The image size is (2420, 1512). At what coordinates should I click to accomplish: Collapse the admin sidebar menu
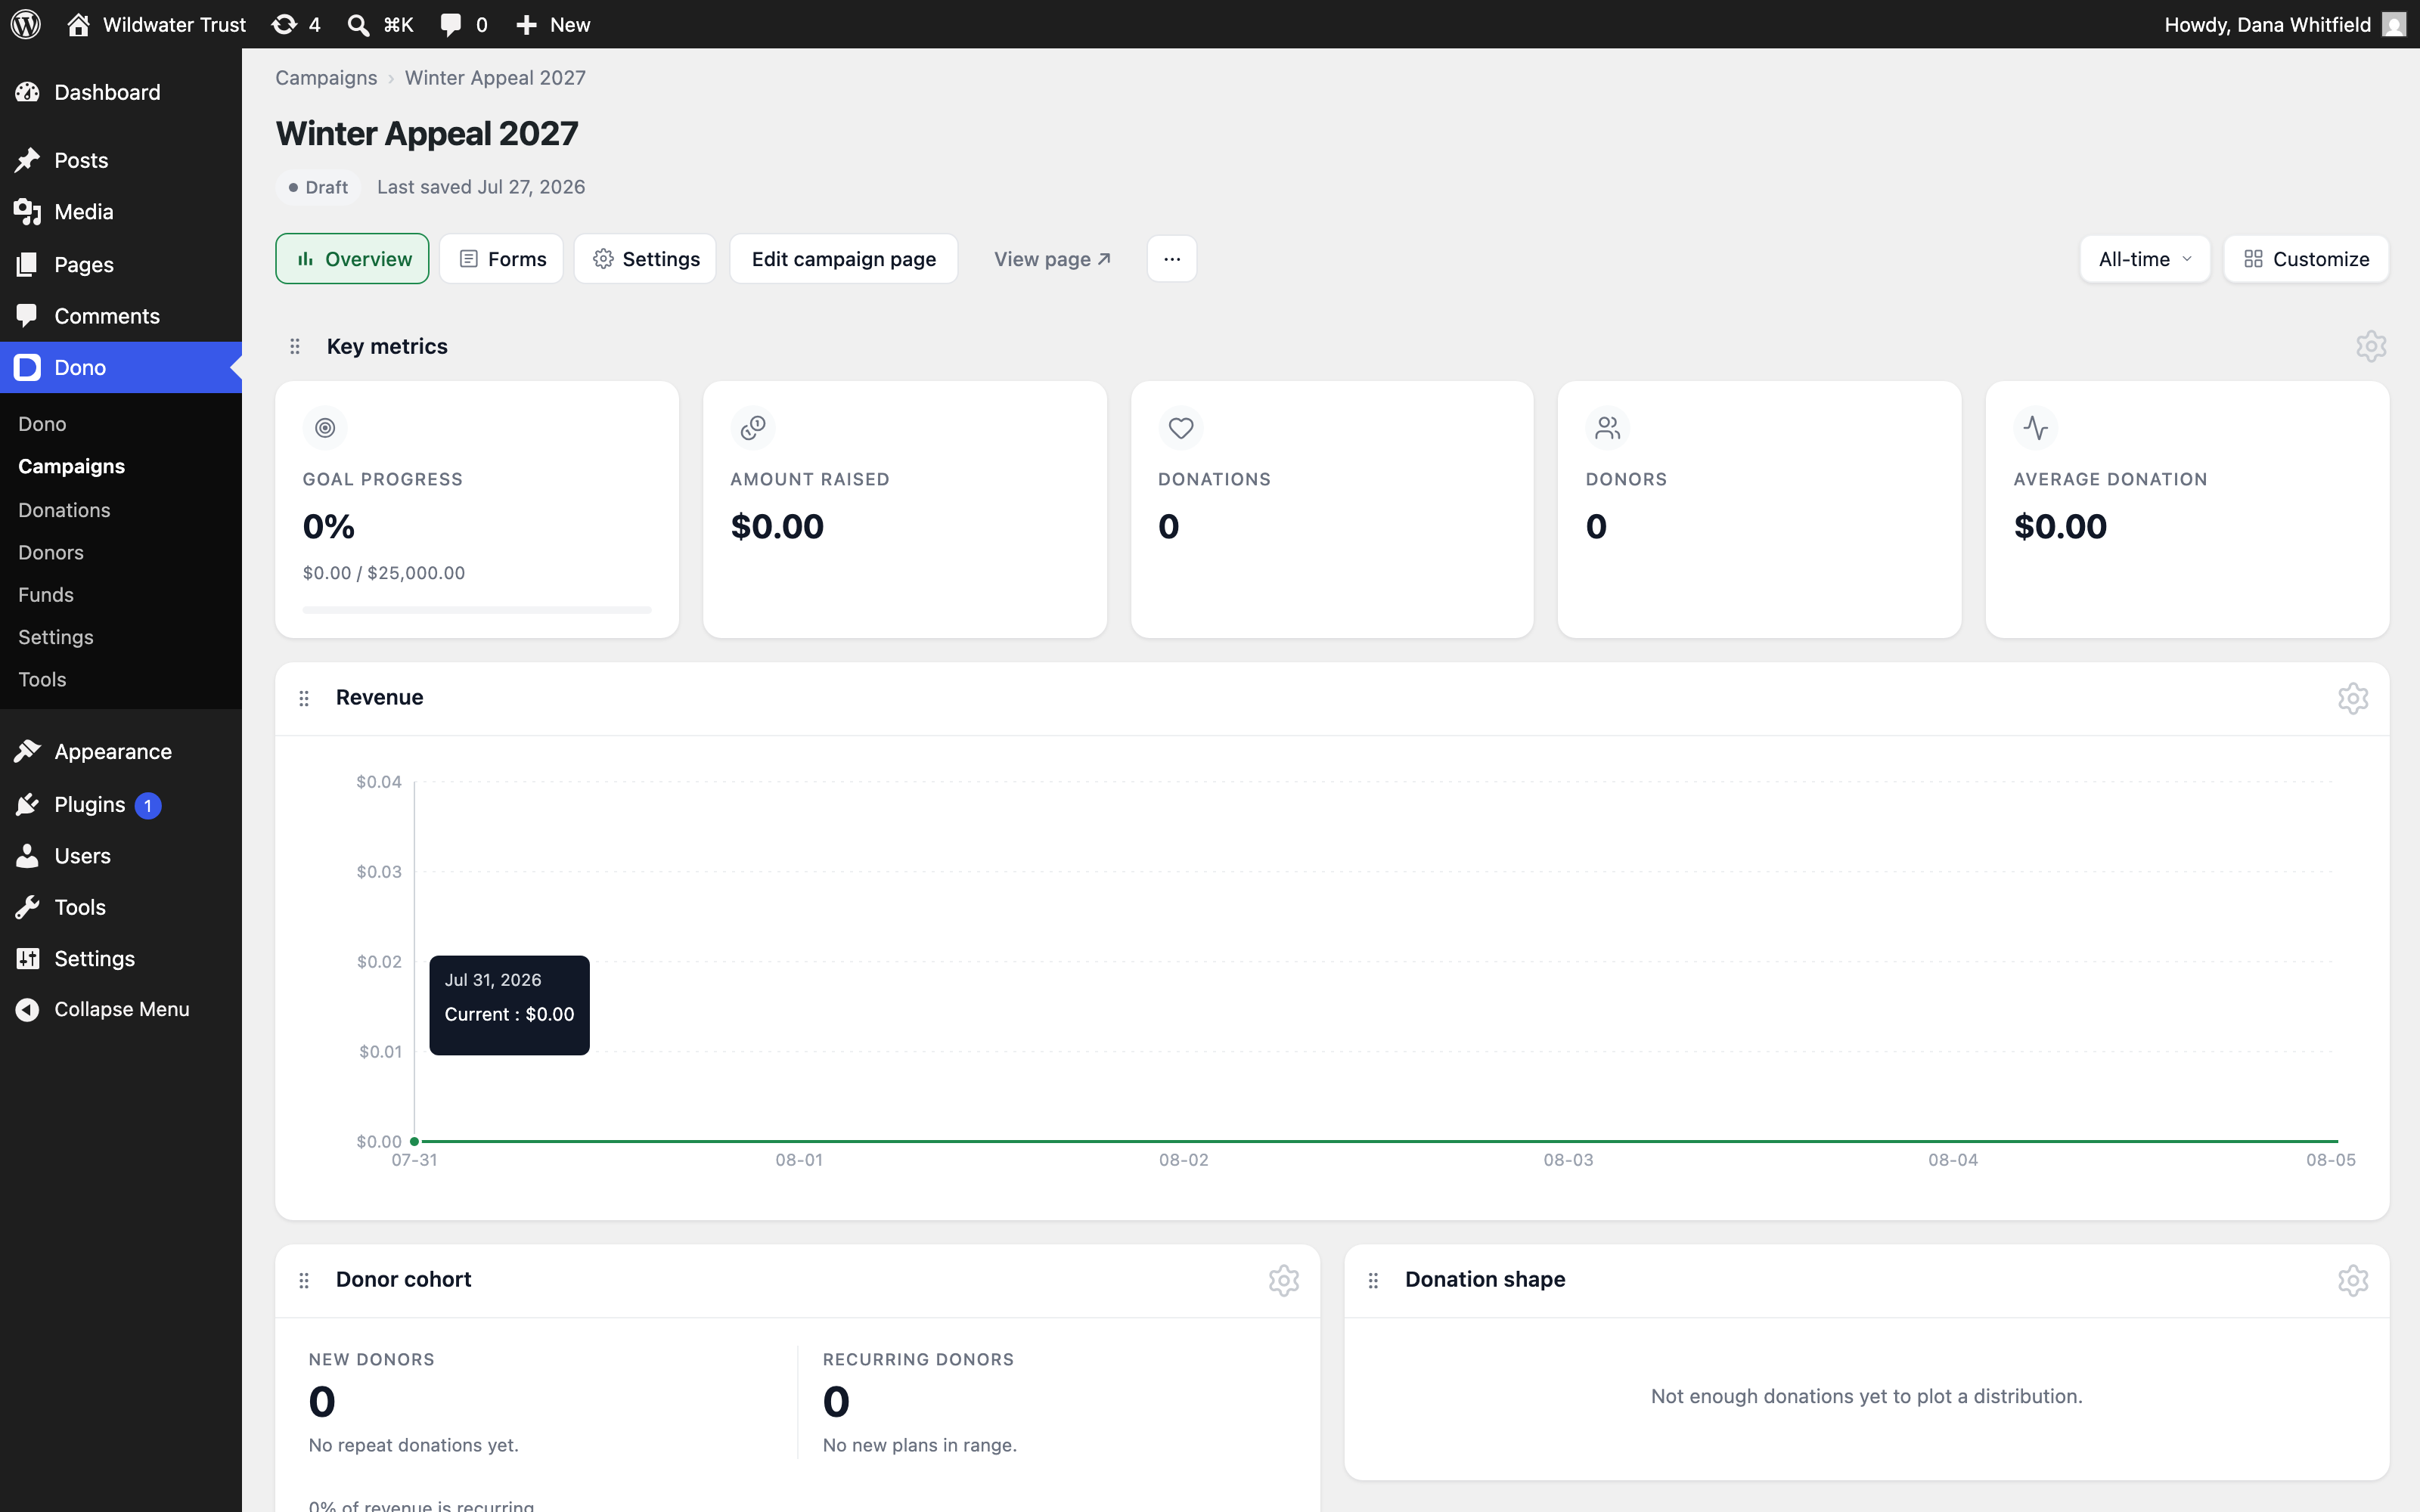121,1009
